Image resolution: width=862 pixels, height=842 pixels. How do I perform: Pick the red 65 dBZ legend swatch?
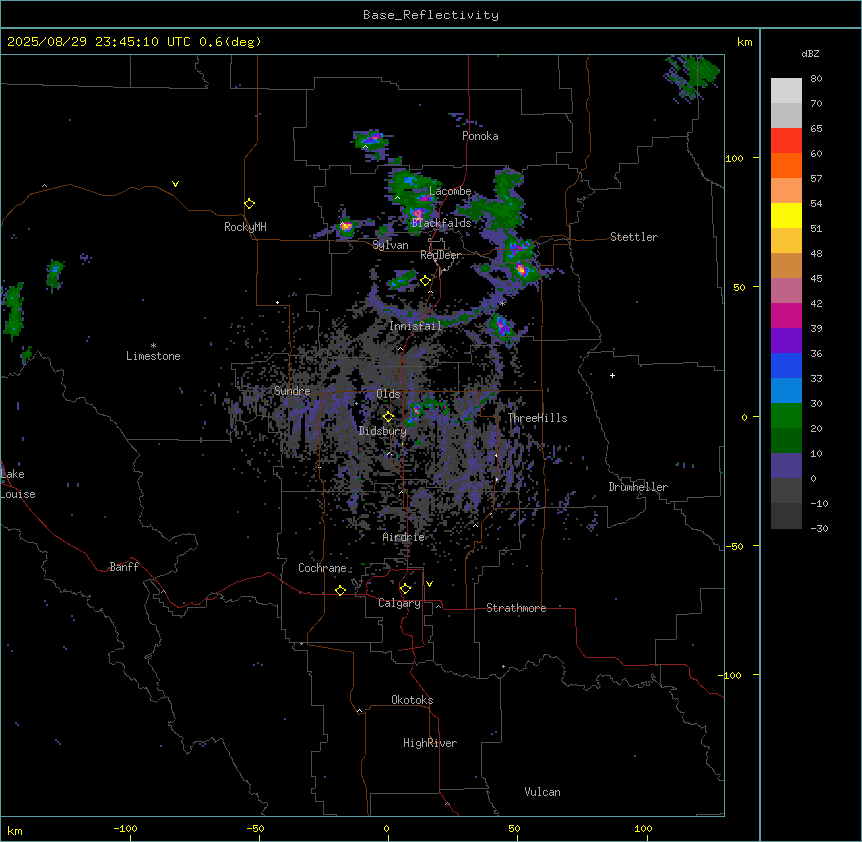coord(786,141)
